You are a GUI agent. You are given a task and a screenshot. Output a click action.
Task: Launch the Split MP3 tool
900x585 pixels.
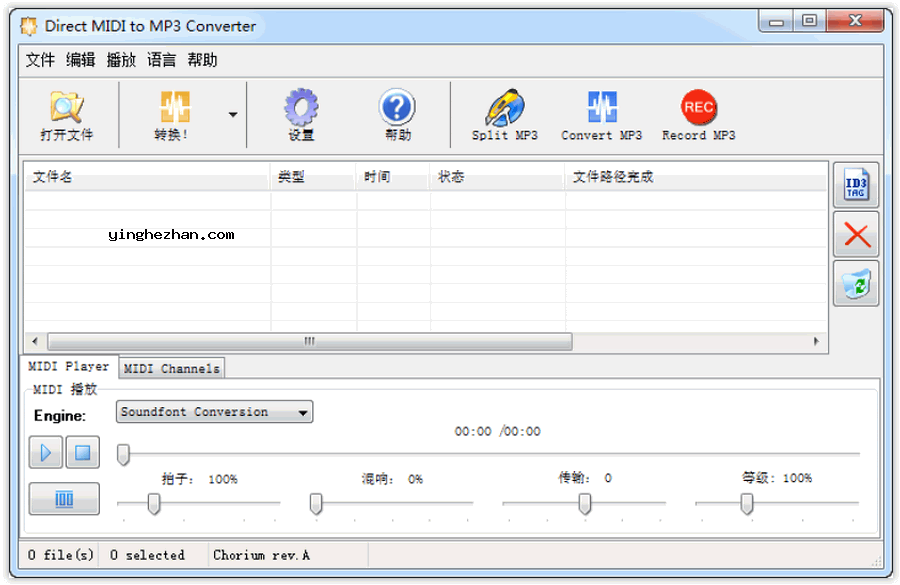[x=504, y=108]
